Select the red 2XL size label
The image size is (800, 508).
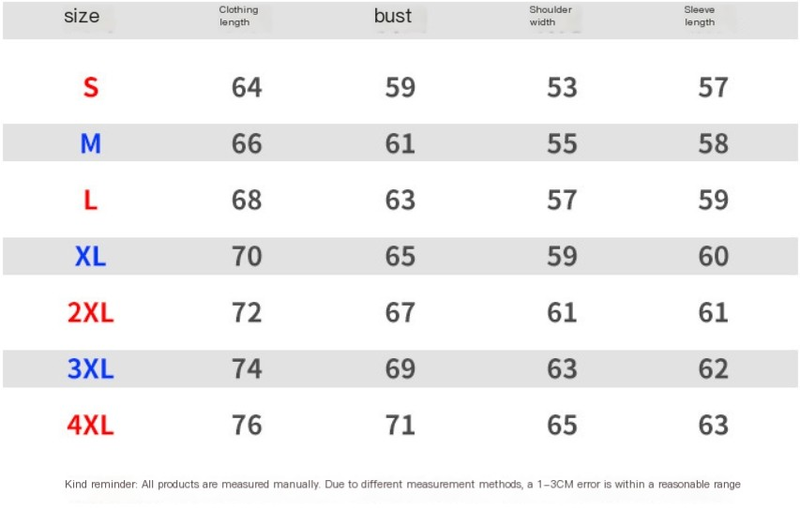(90, 313)
